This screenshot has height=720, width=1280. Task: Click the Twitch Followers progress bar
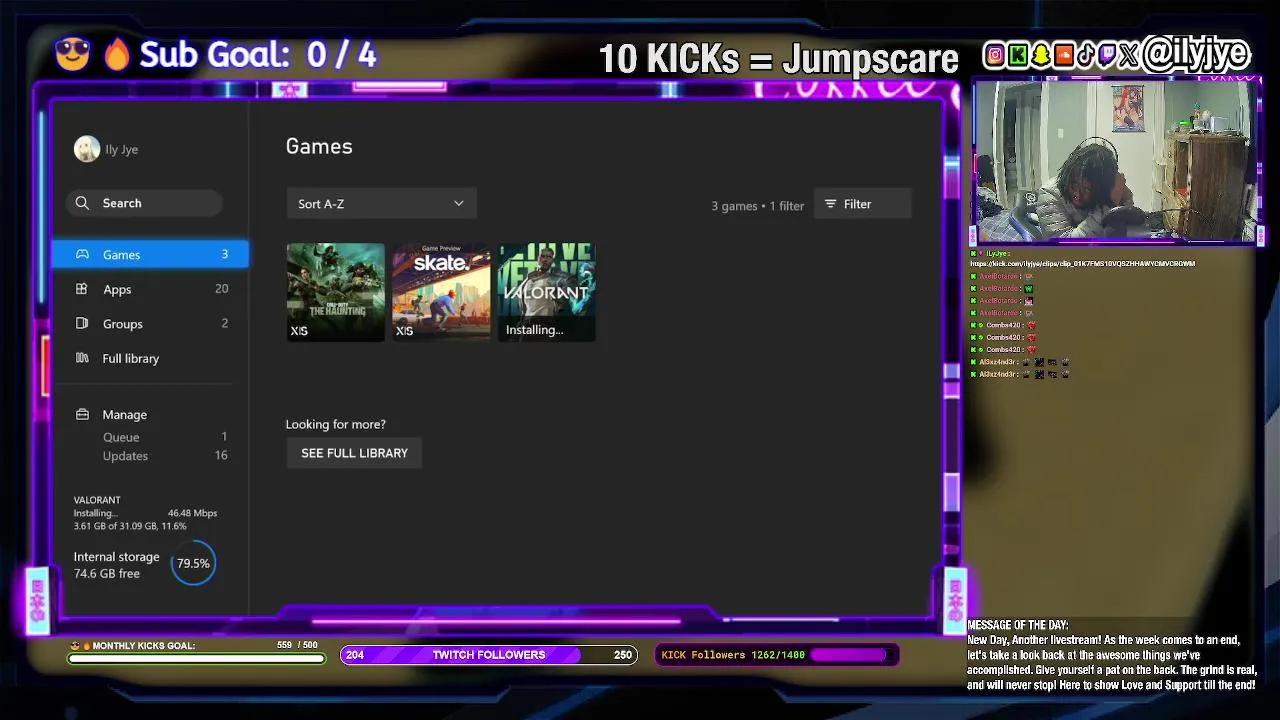click(489, 655)
